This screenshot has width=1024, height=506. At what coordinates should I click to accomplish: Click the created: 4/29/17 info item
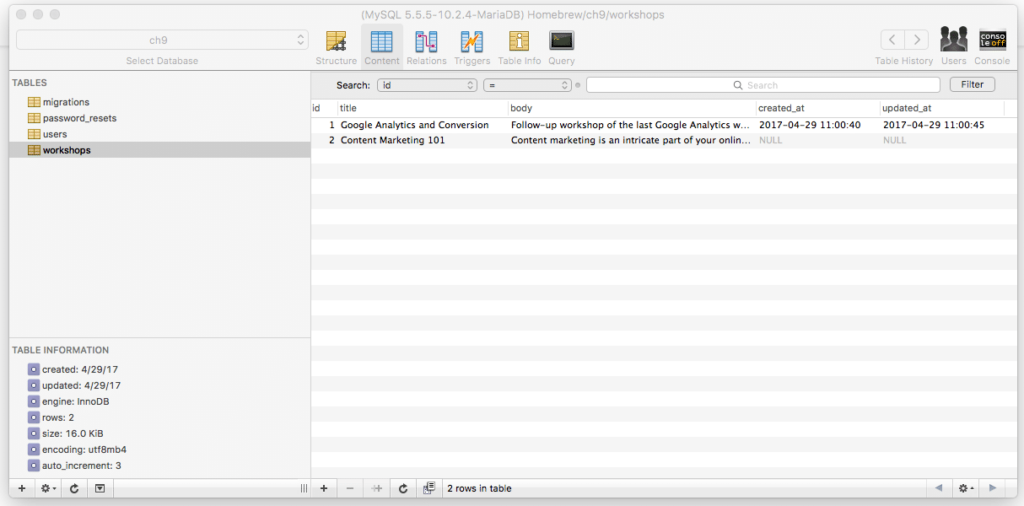click(73, 370)
